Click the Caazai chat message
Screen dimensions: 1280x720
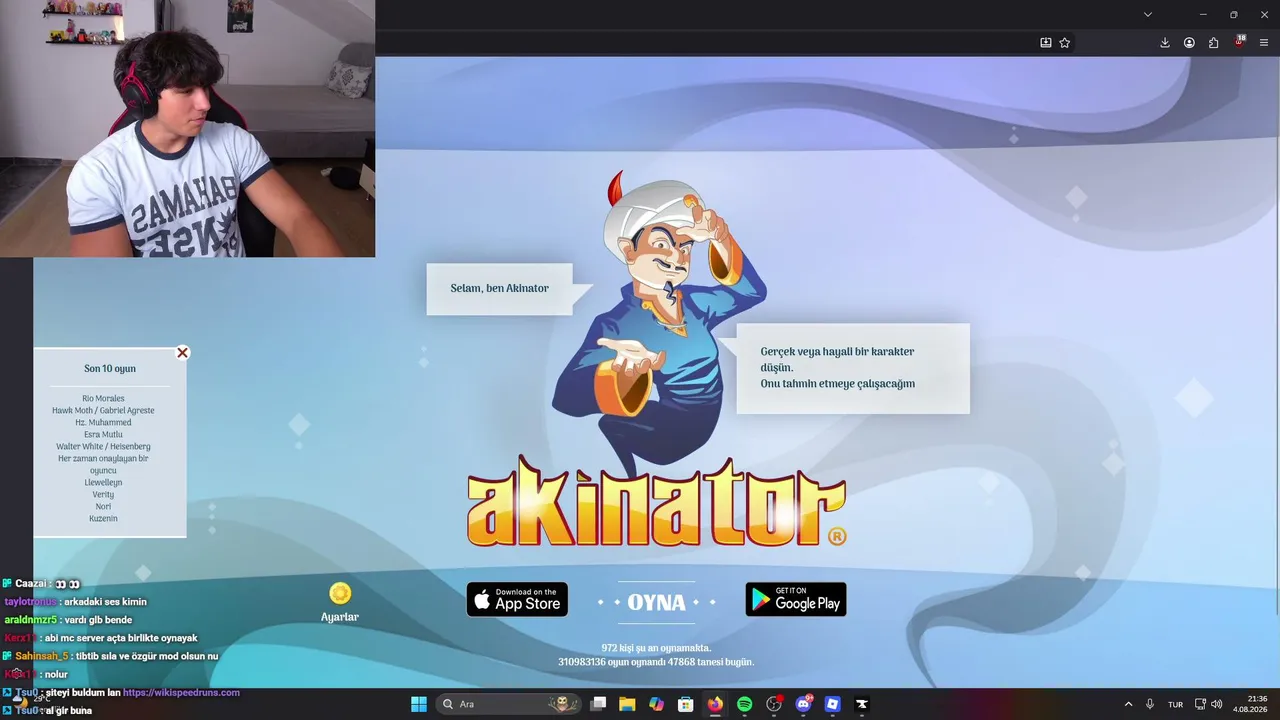(42, 584)
